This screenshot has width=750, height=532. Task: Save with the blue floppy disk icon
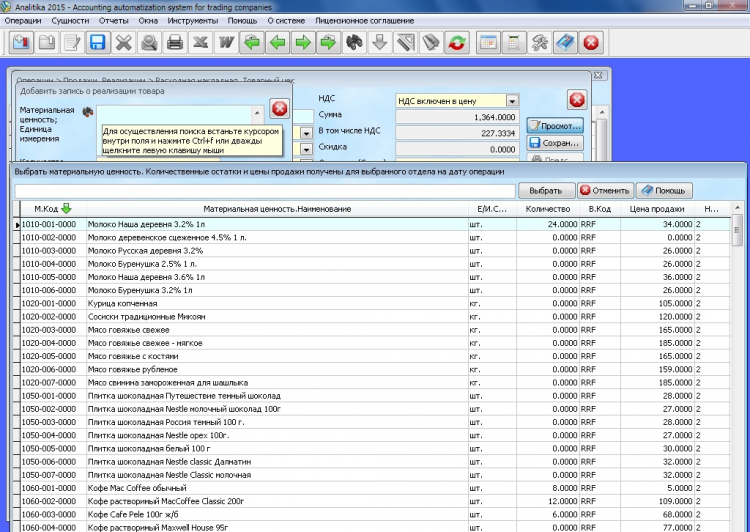pos(98,43)
